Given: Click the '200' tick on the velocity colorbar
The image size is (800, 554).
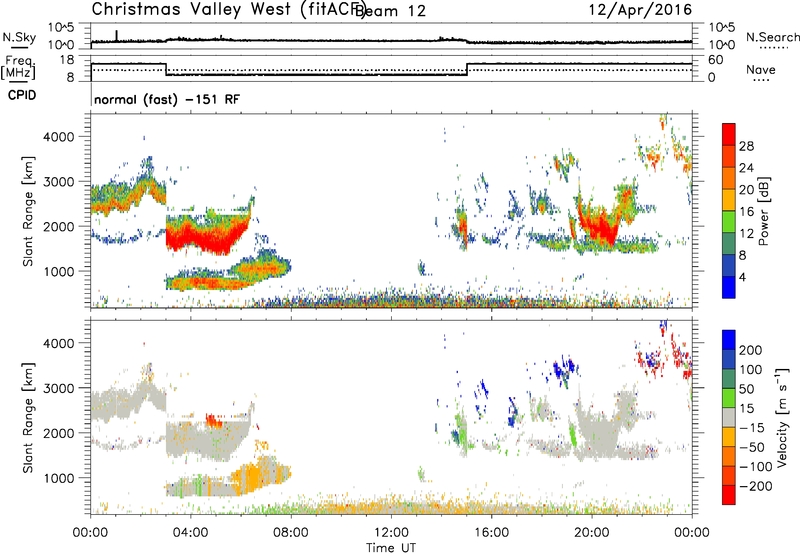Looking at the screenshot, I should click(751, 350).
